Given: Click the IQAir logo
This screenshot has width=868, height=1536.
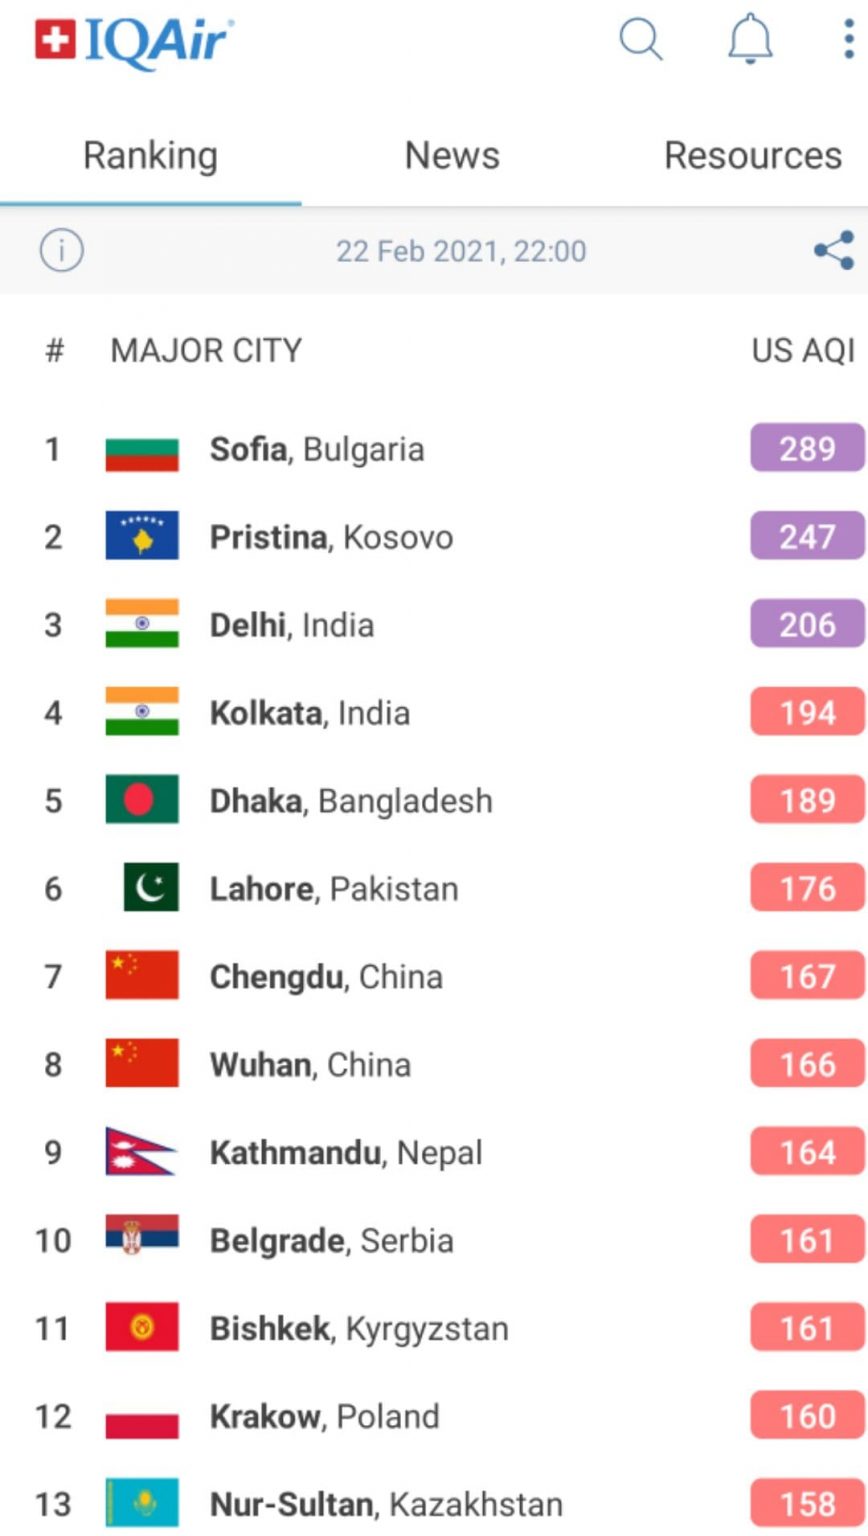Looking at the screenshot, I should coord(133,42).
